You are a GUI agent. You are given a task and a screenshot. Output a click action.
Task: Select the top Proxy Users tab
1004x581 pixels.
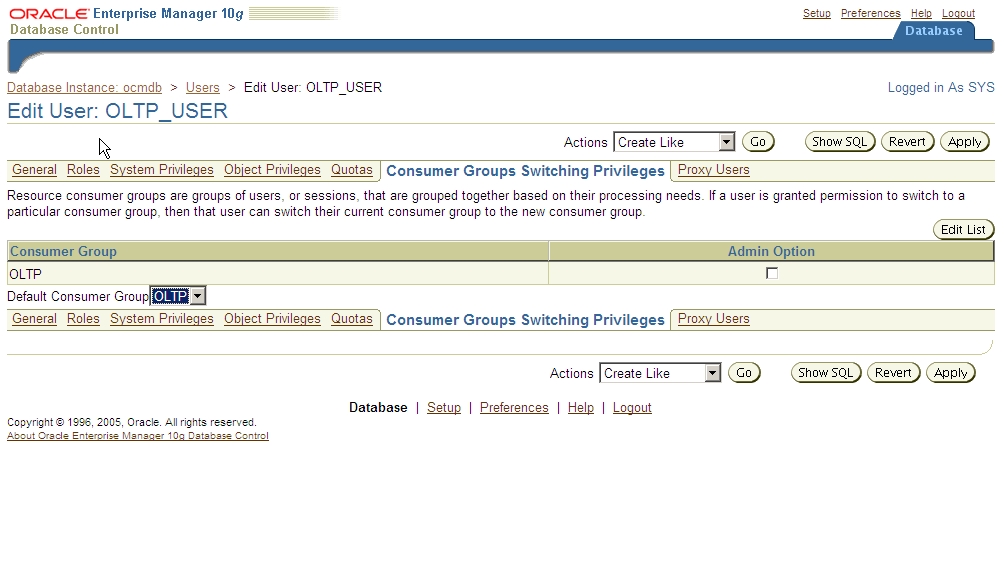pos(714,170)
